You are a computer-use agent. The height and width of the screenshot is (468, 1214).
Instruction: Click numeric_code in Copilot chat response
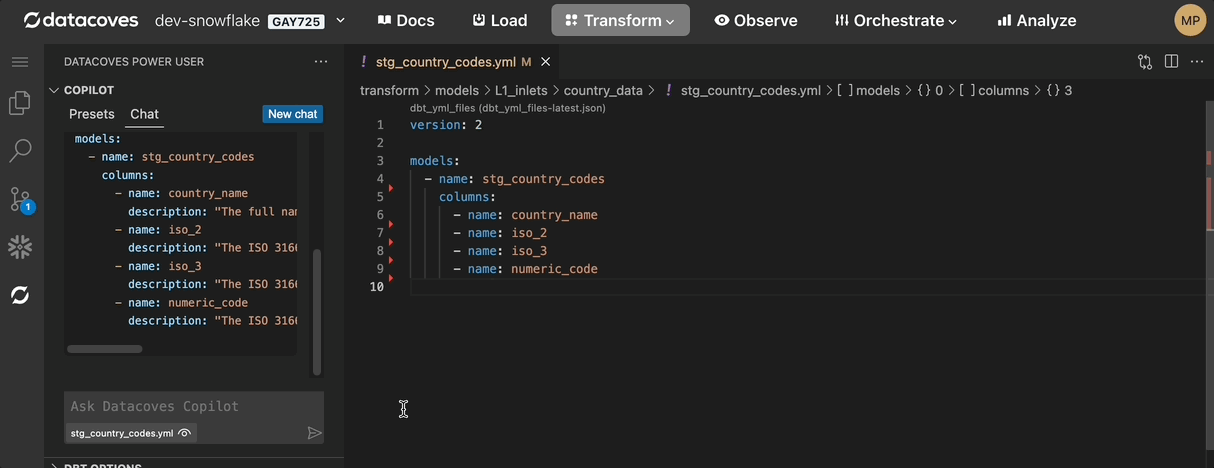208,303
